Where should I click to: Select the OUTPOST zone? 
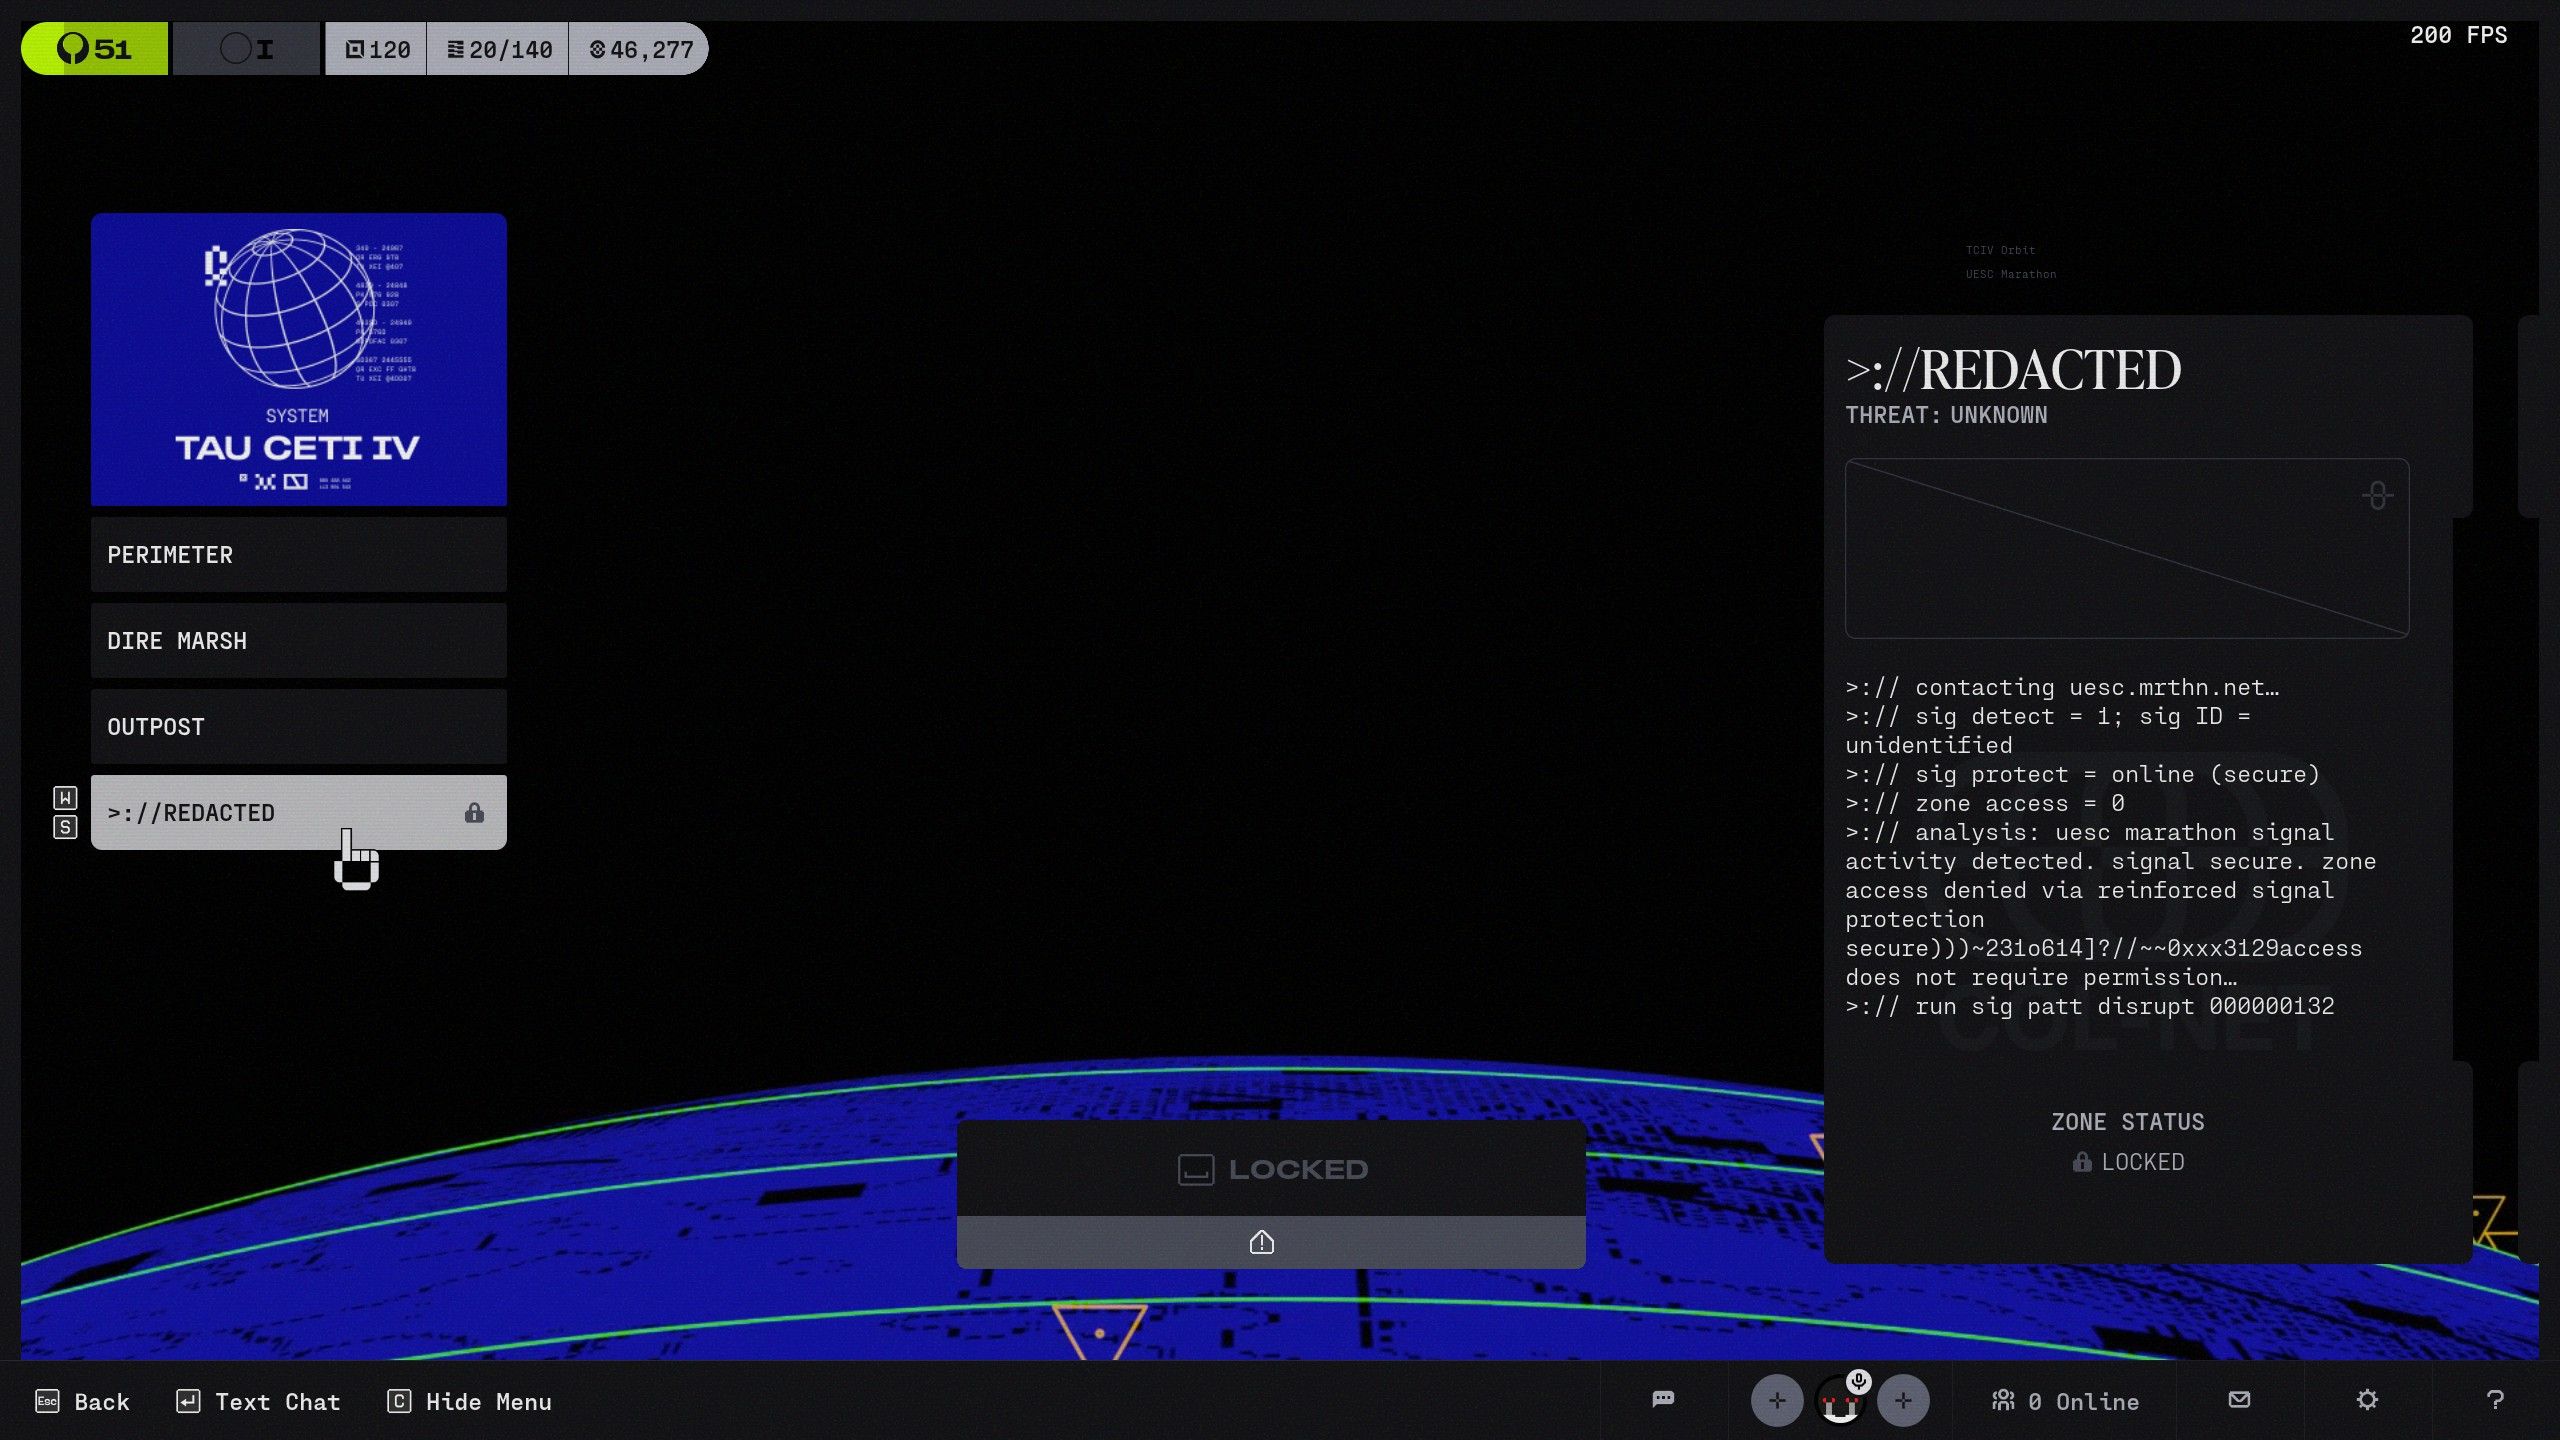point(298,727)
